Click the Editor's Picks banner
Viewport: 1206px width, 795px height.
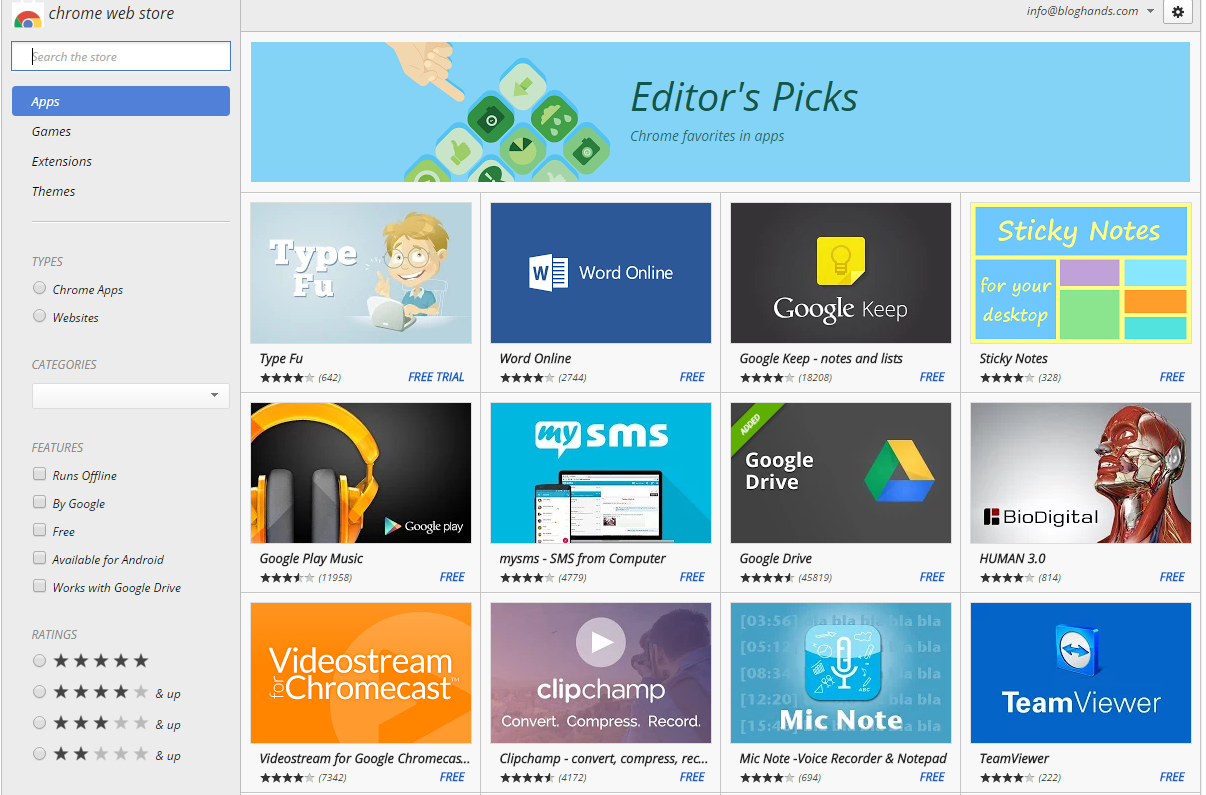tap(720, 112)
